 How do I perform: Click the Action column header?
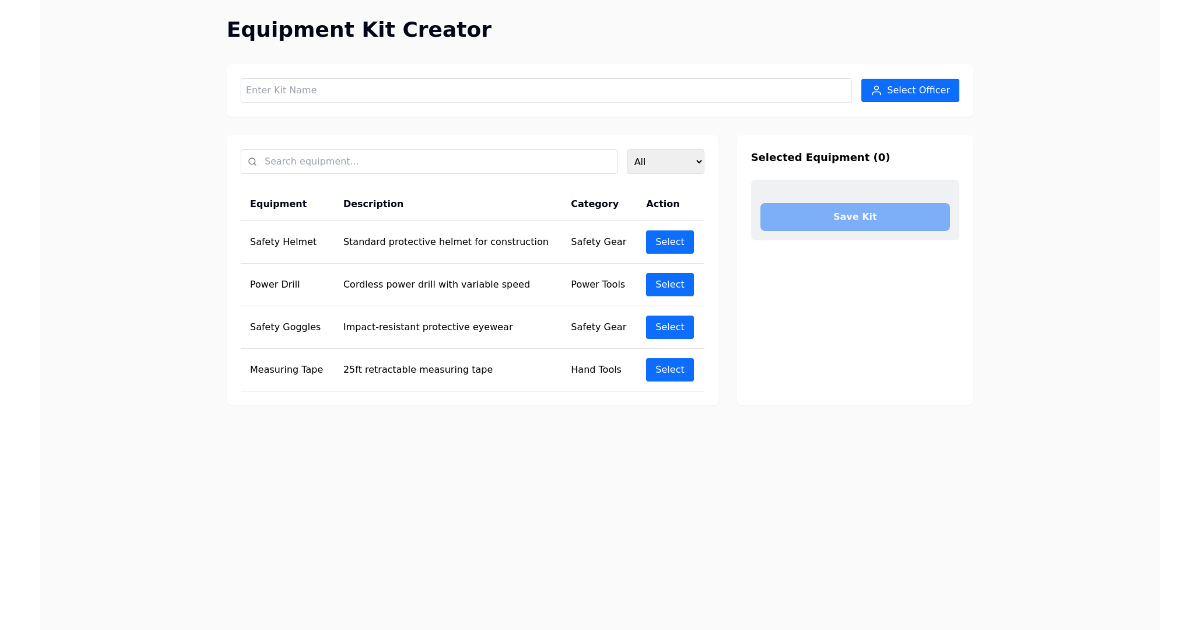click(663, 203)
